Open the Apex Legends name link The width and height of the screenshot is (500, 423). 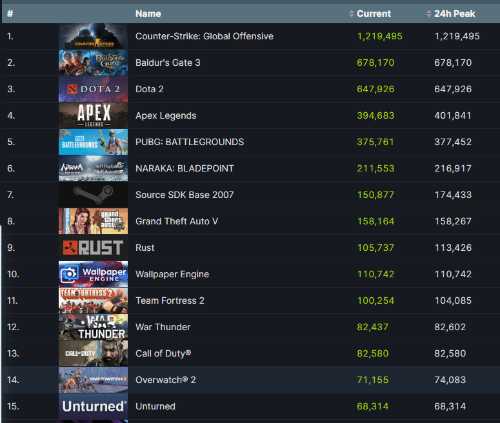point(166,116)
